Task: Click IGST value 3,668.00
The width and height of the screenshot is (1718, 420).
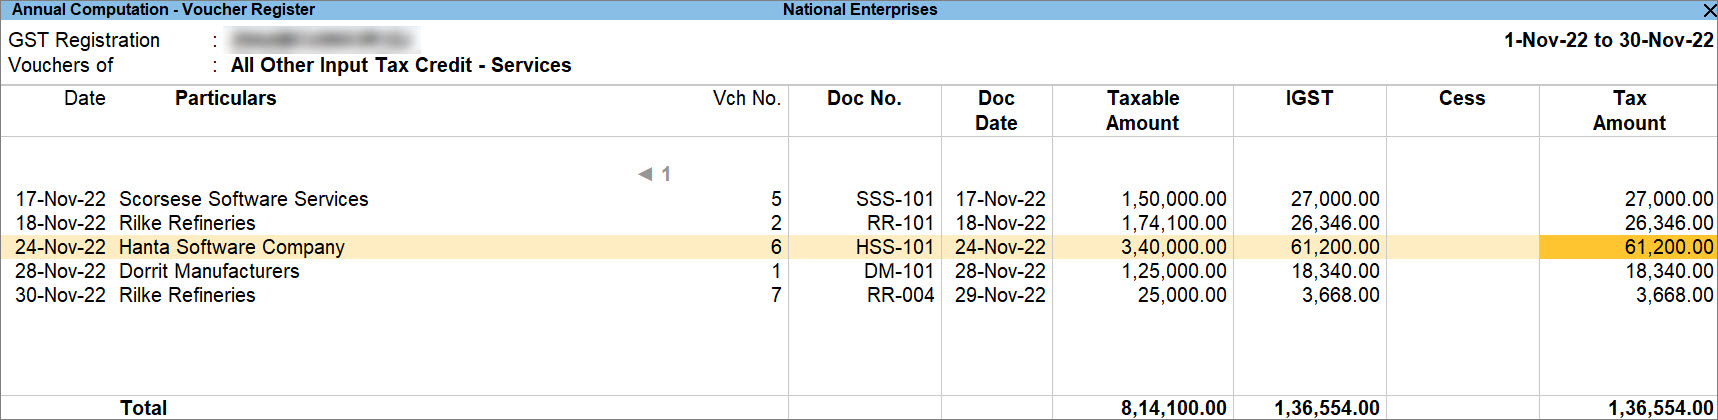Action: 1341,295
